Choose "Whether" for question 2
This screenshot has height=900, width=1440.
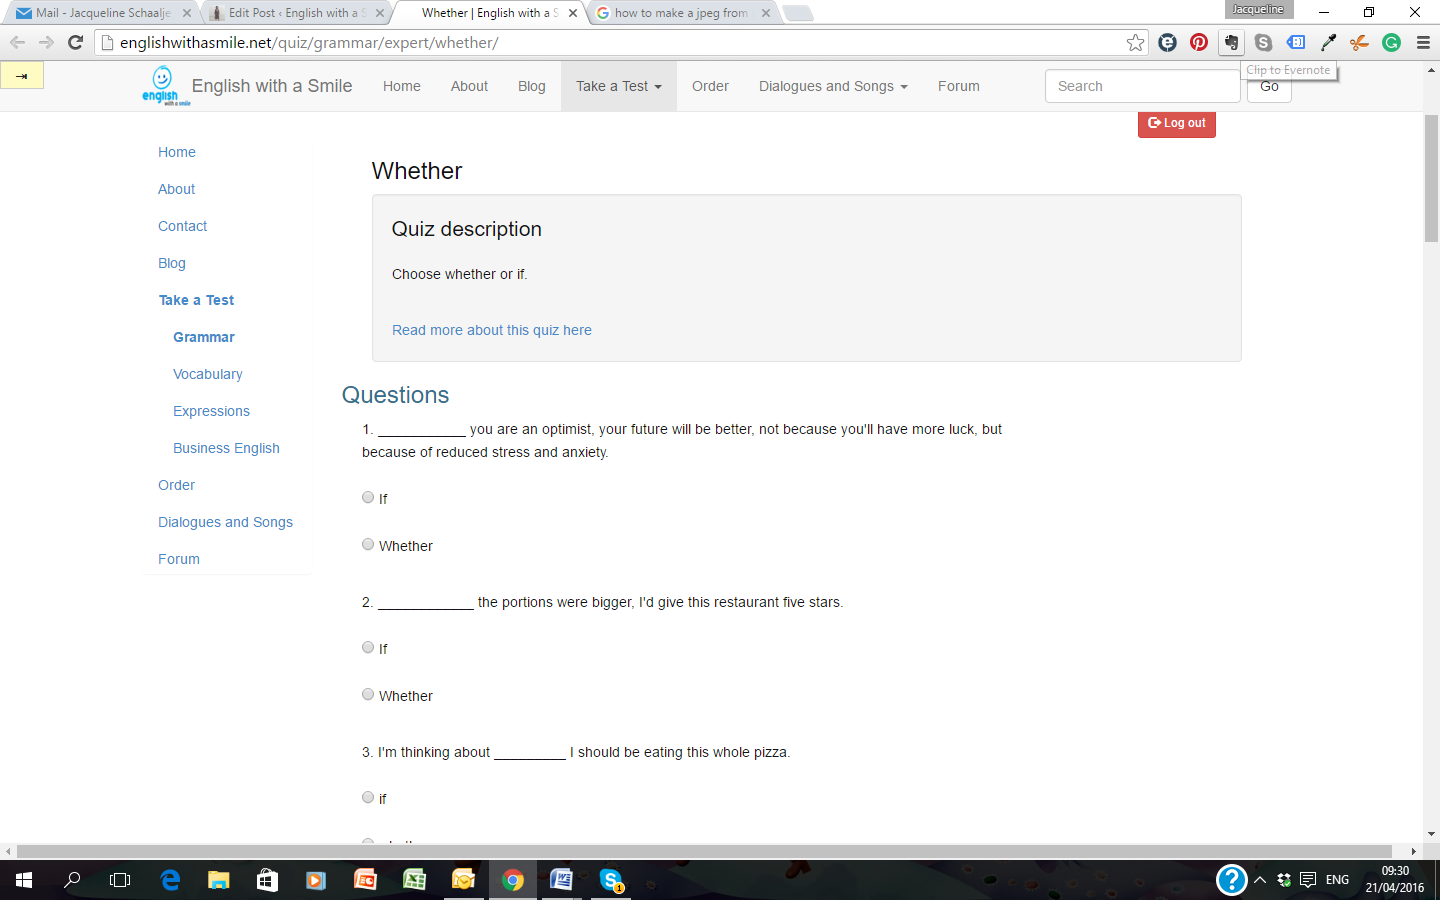(x=368, y=694)
